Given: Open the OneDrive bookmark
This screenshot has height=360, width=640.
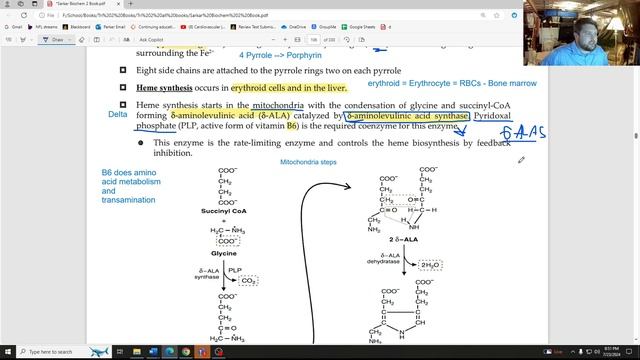Looking at the screenshot, I should [x=293, y=27].
